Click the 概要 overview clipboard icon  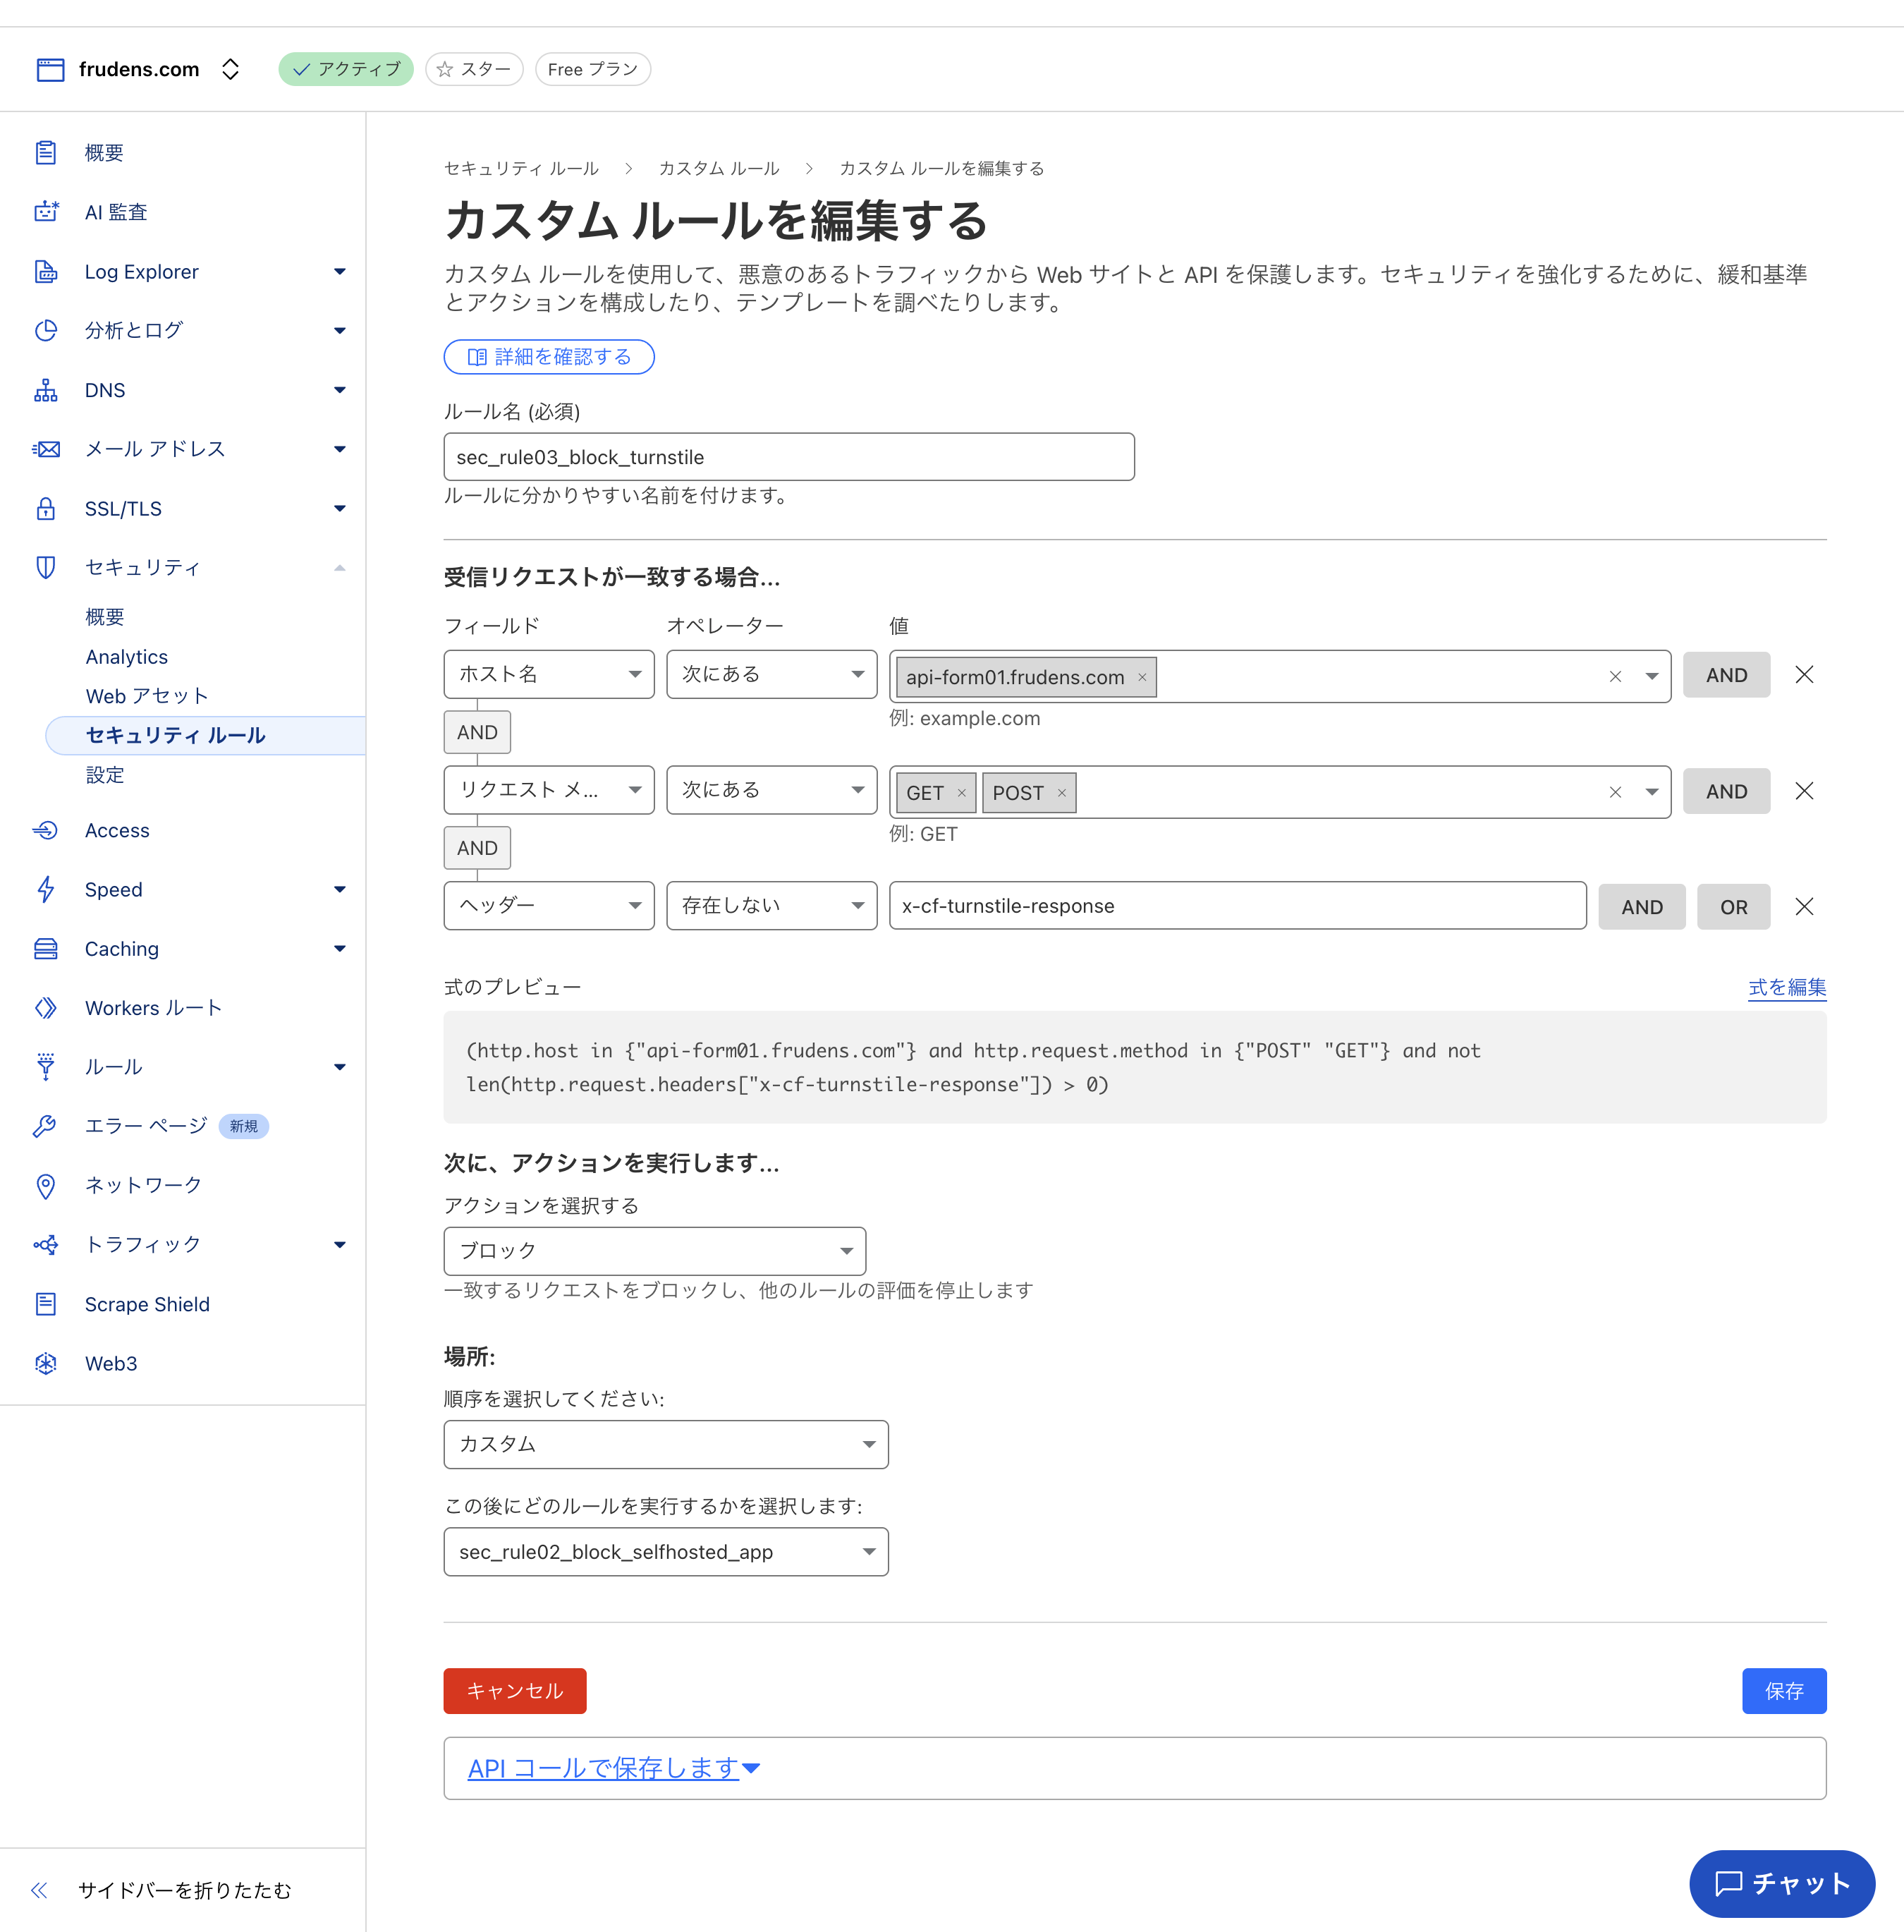(46, 153)
